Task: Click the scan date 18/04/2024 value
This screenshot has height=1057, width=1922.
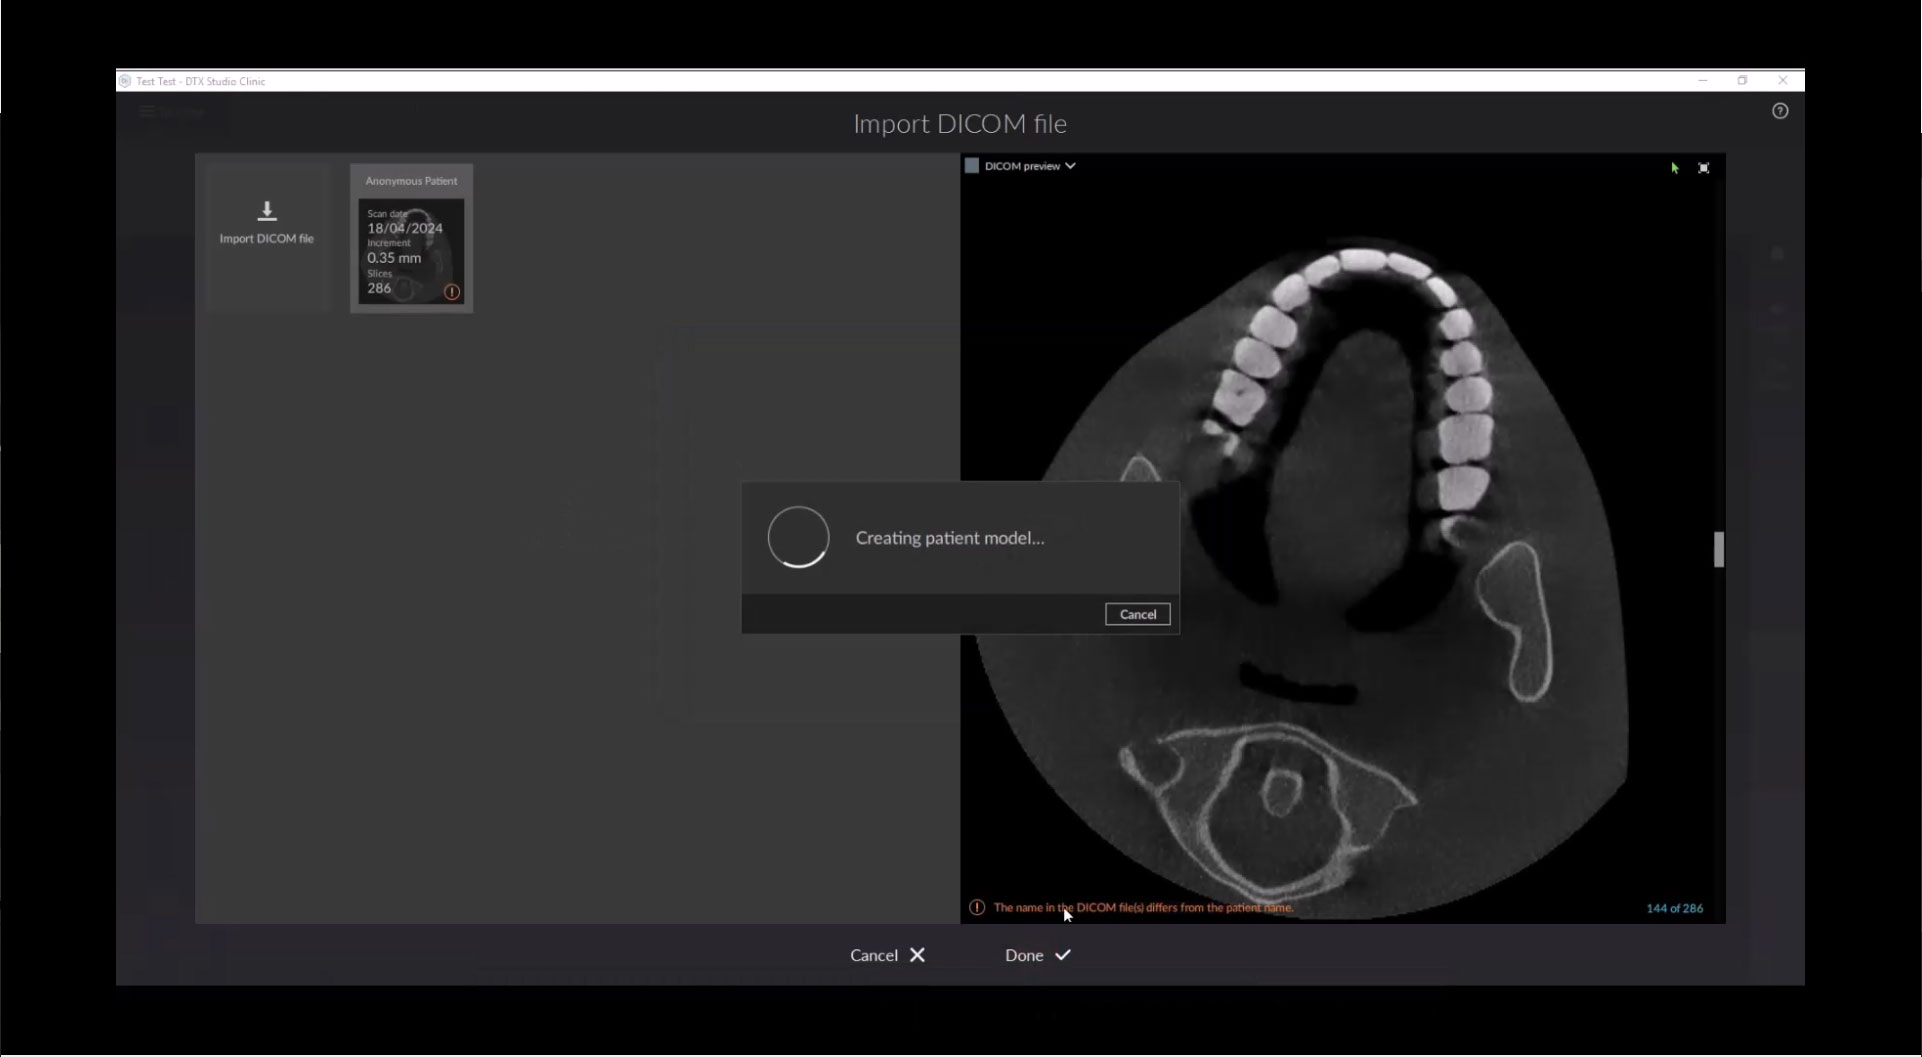Action: pos(405,228)
